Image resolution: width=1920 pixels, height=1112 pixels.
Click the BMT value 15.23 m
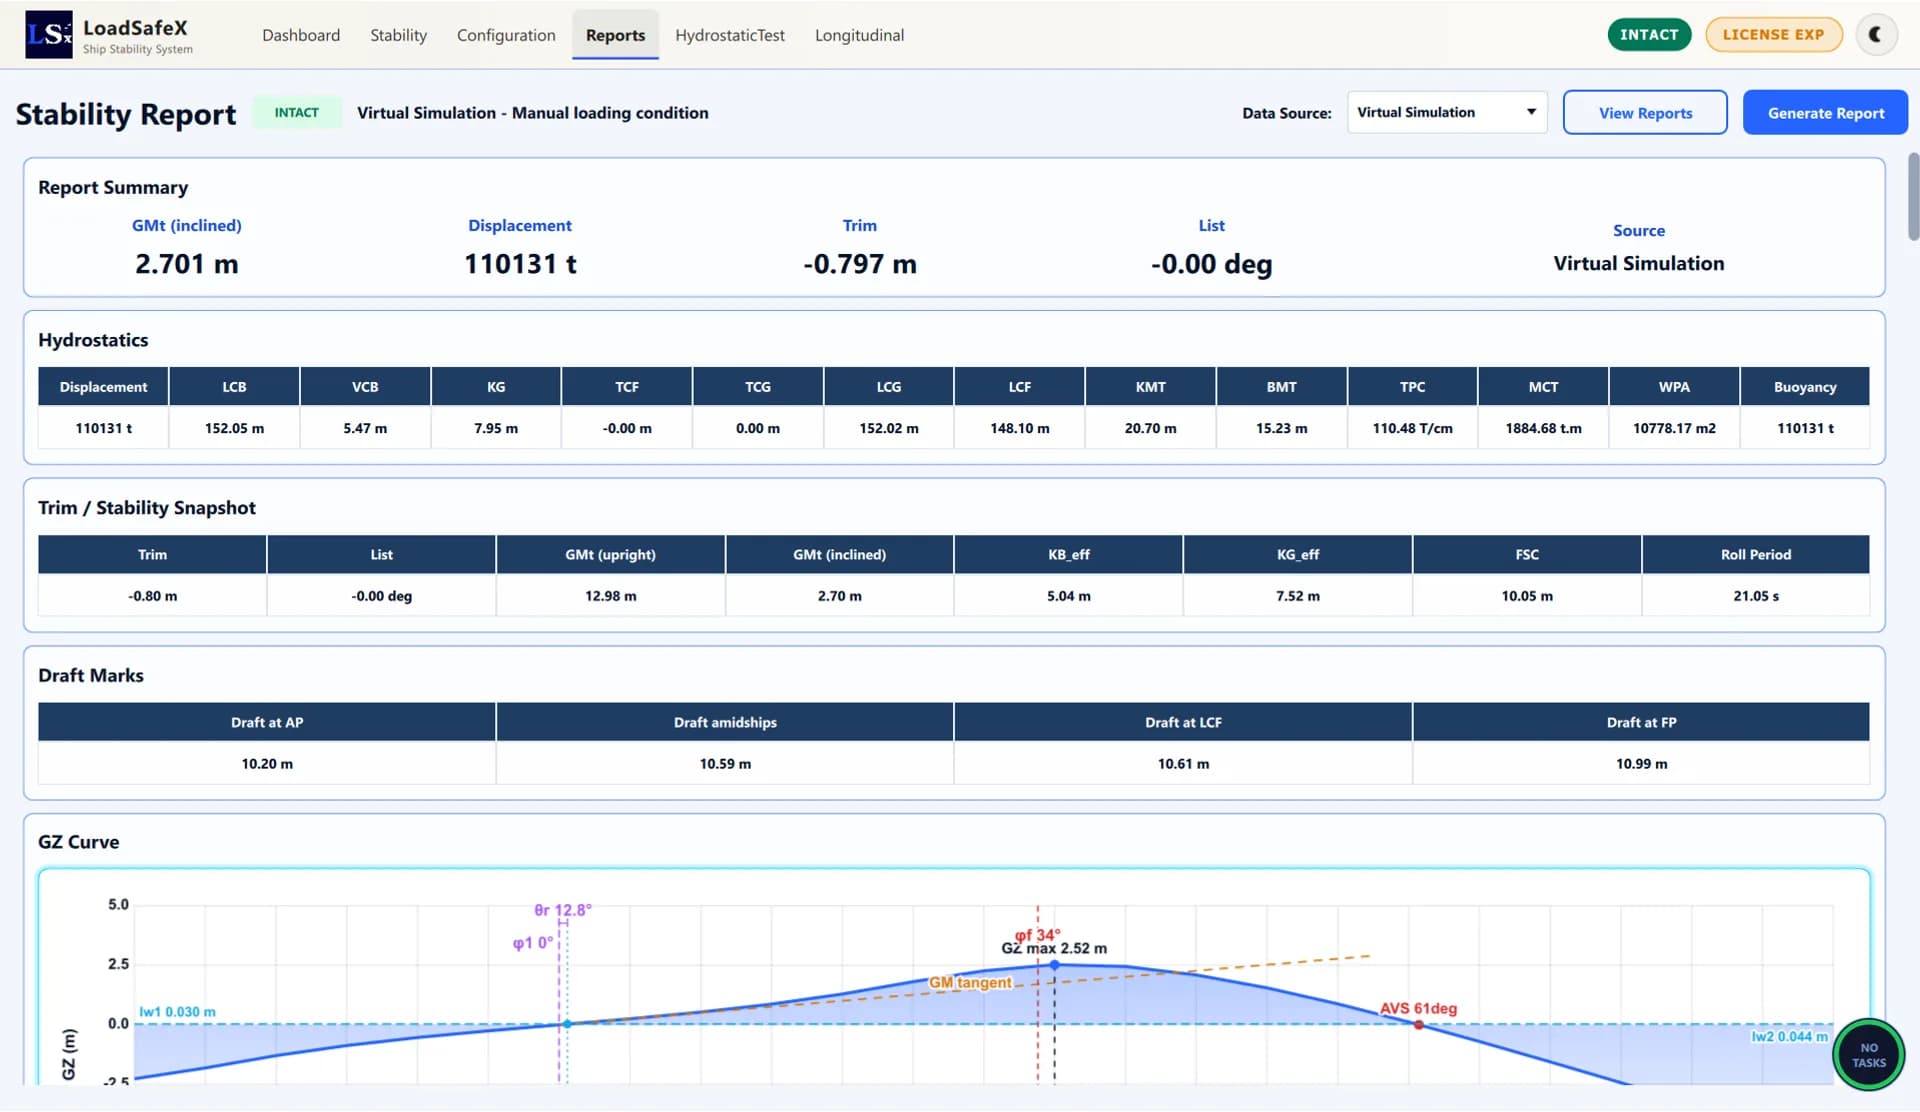point(1281,428)
